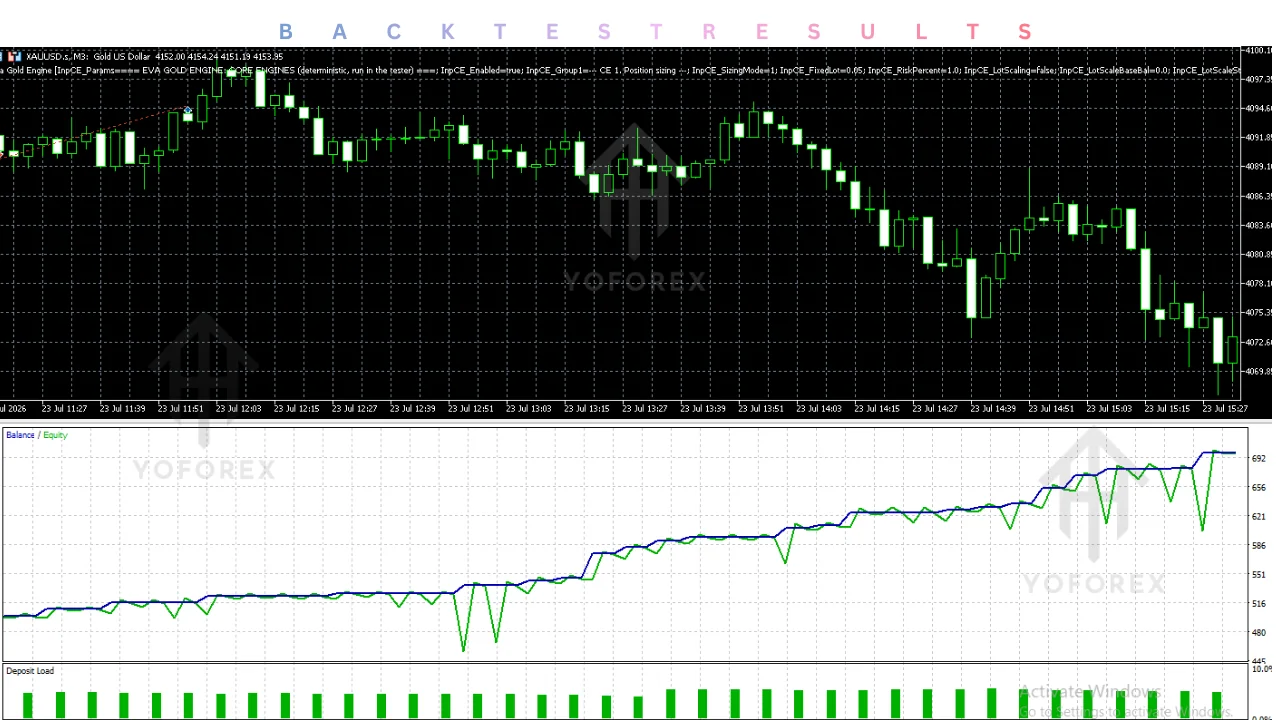Click the Deposit Load panel label
1280x720 pixels.
[x=30, y=671]
